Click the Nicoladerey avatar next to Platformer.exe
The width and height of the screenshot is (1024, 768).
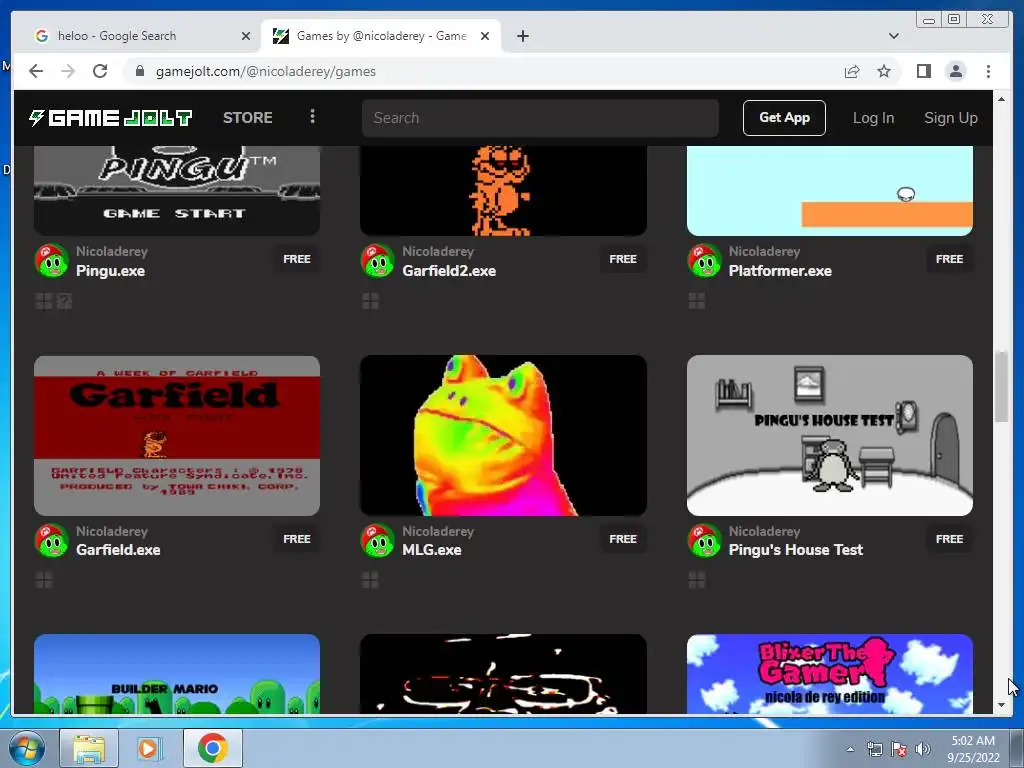(x=704, y=261)
